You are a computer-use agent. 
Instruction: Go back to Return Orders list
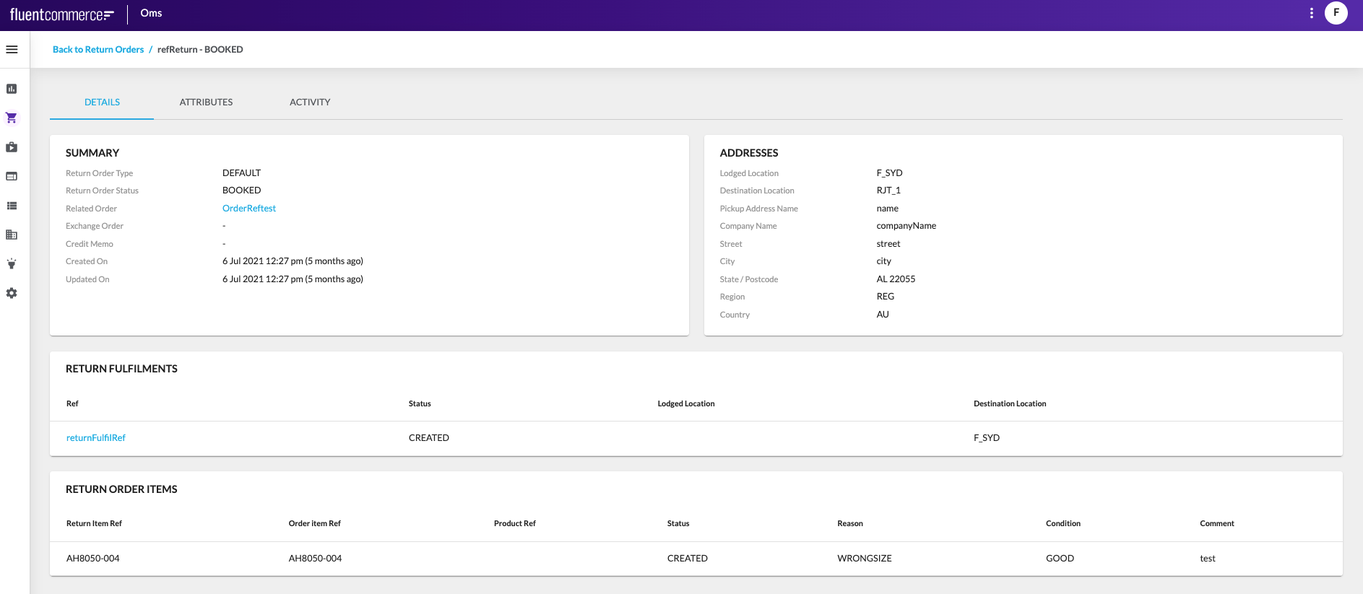pos(98,49)
